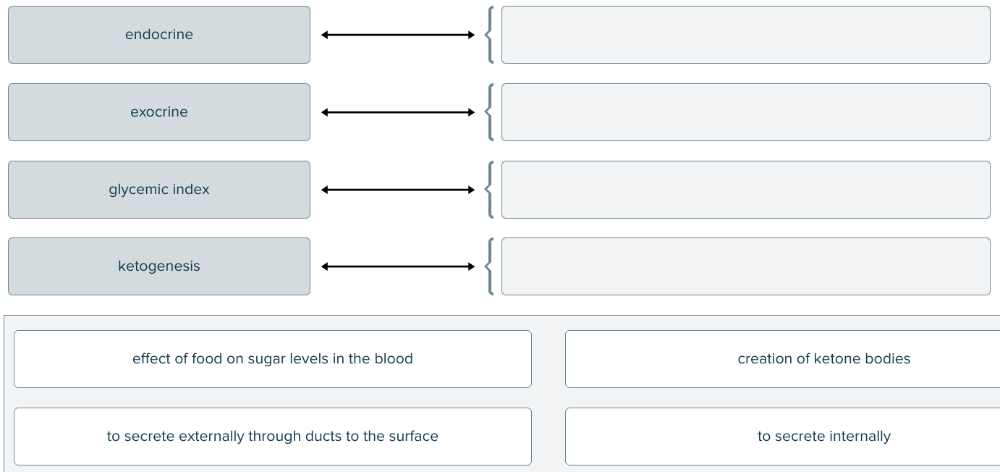The height and width of the screenshot is (472, 1000).
Task: Choose the "to secrete internally" card
Action: pyautogui.click(x=782, y=436)
